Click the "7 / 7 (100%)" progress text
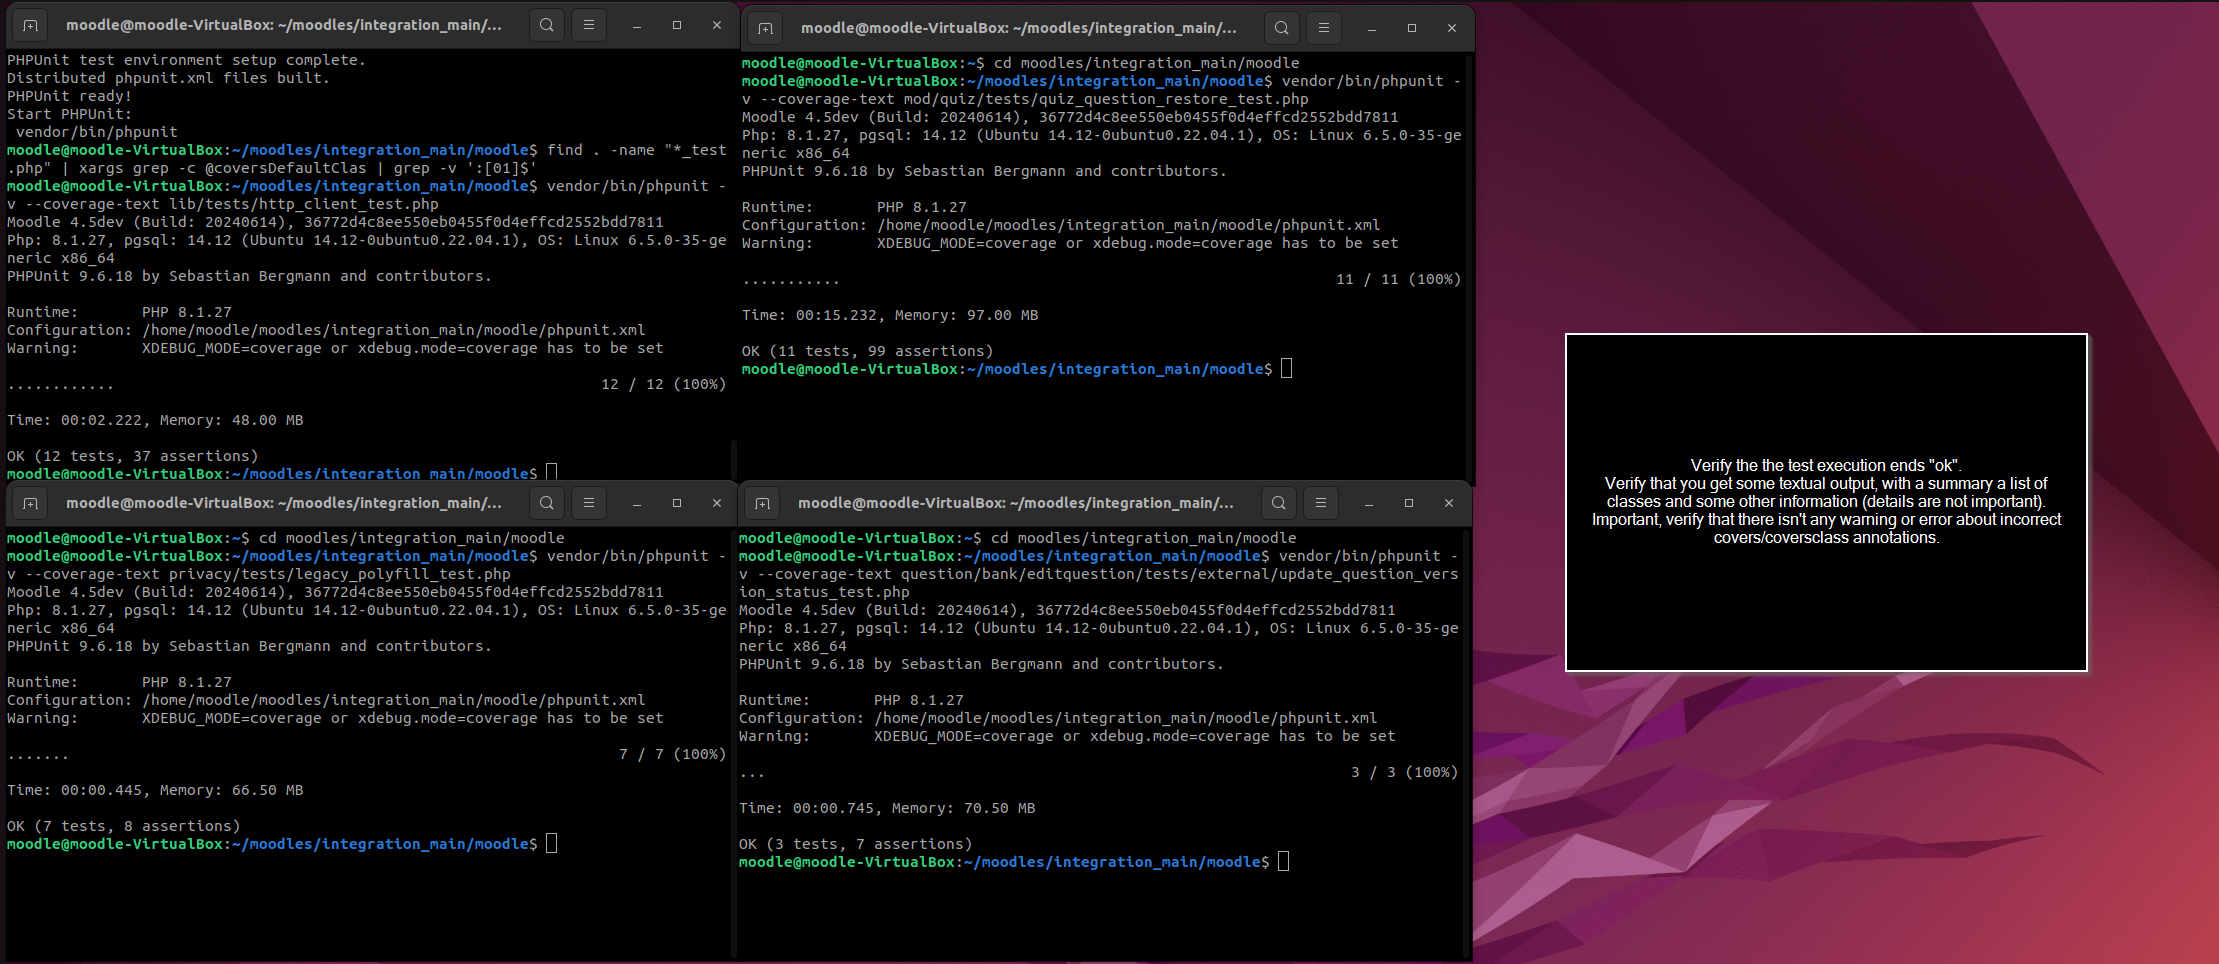The height and width of the screenshot is (964, 2219). (673, 755)
